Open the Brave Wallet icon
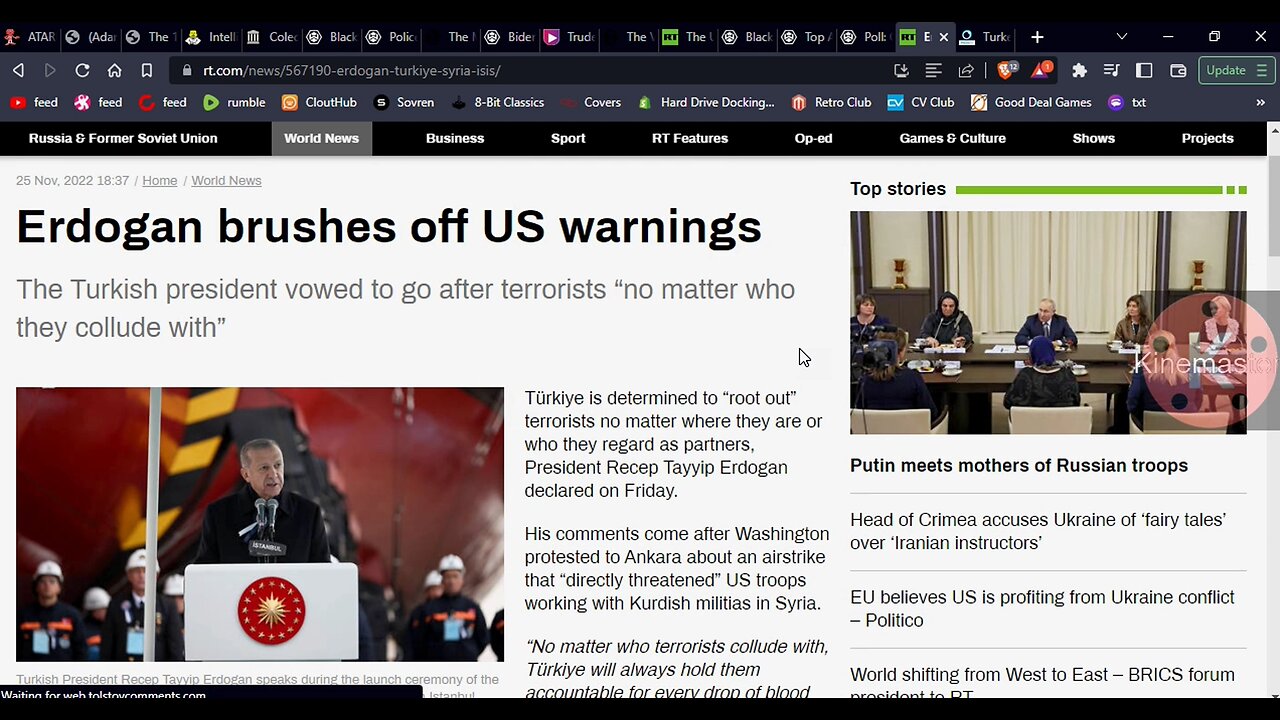Image resolution: width=1280 pixels, height=720 pixels. [x=1178, y=71]
